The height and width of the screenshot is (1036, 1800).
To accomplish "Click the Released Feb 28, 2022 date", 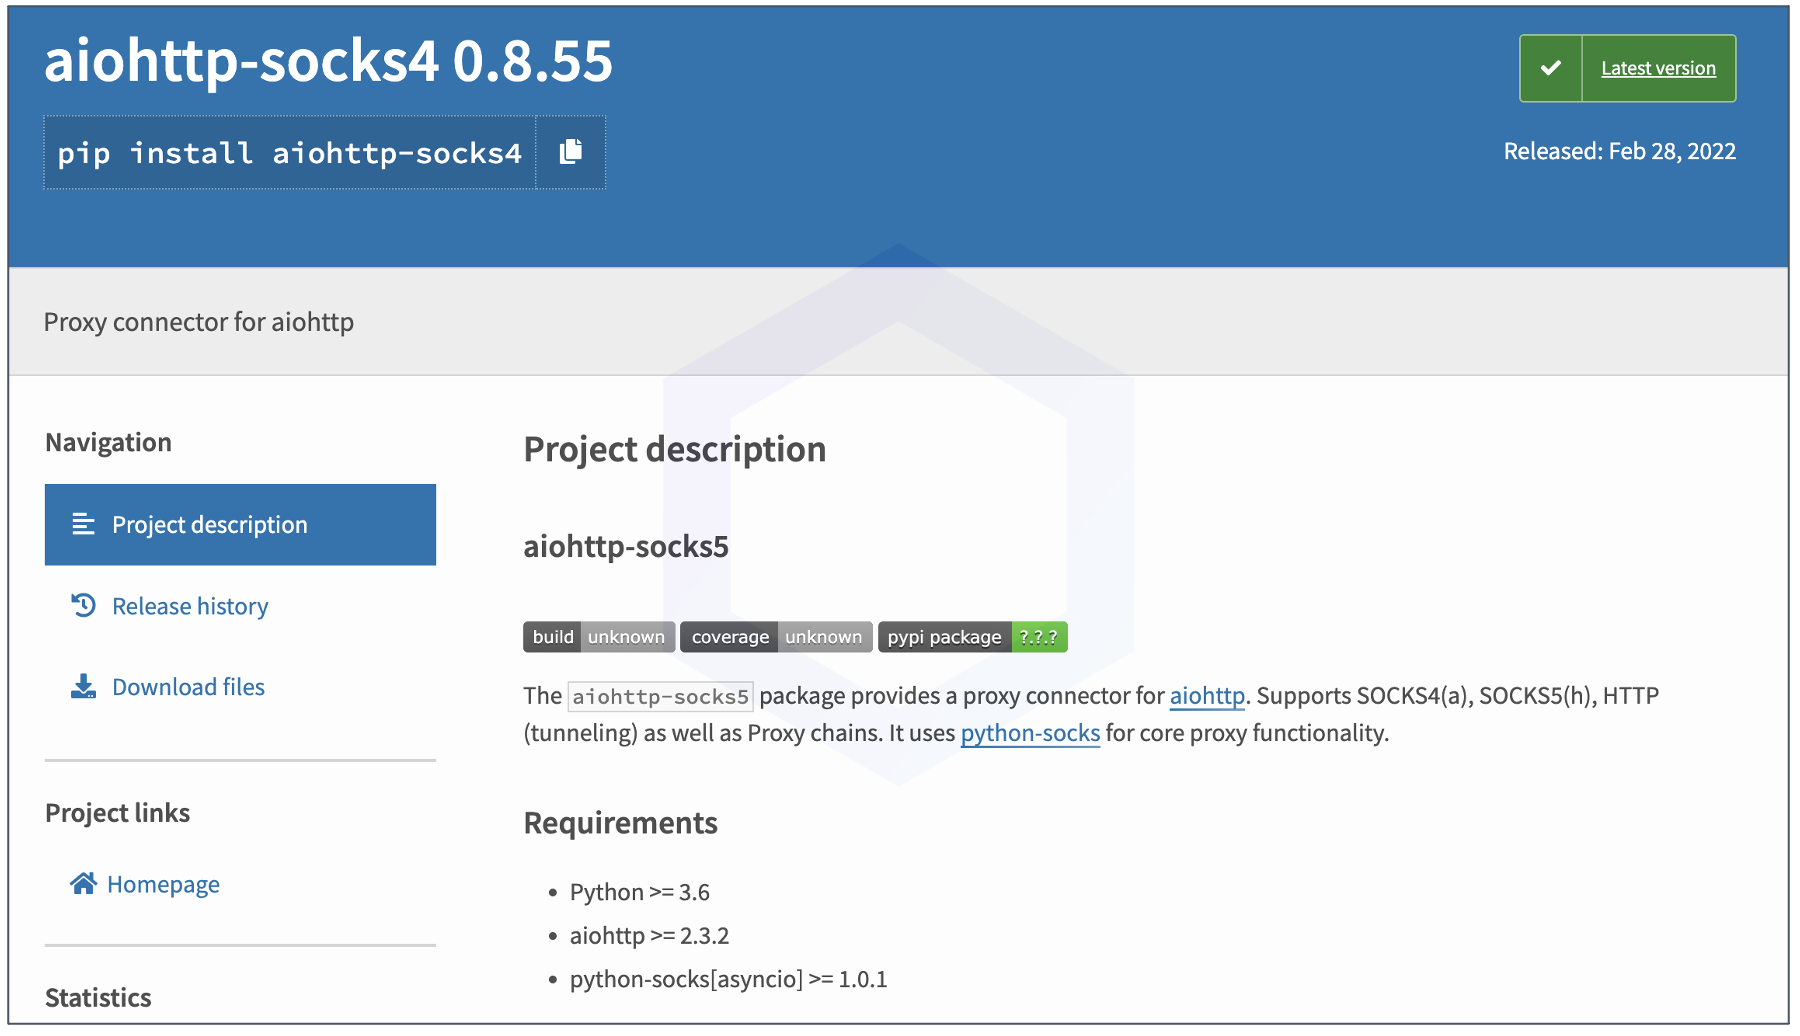I will coord(1619,151).
